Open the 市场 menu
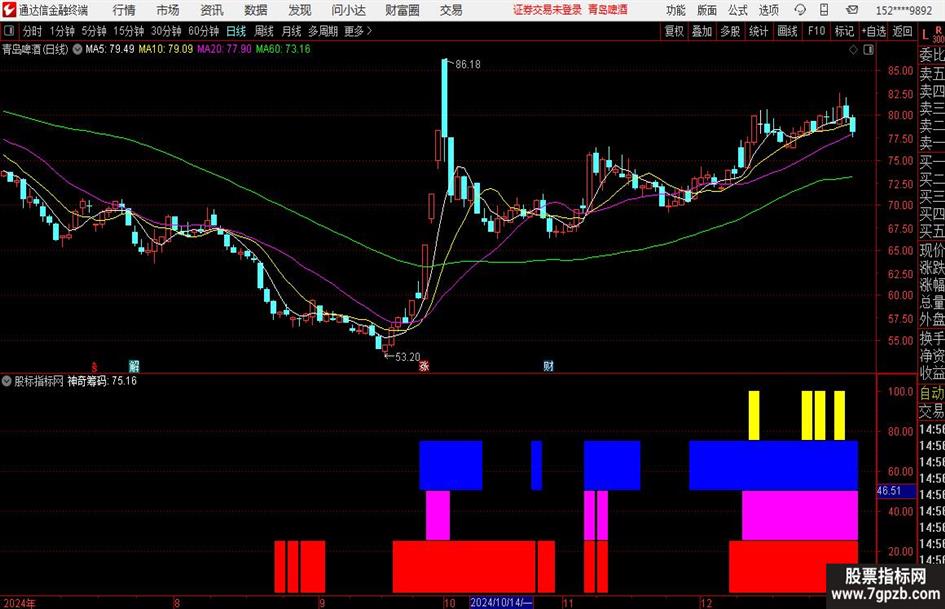This screenshot has height=609, width=945. [x=168, y=10]
